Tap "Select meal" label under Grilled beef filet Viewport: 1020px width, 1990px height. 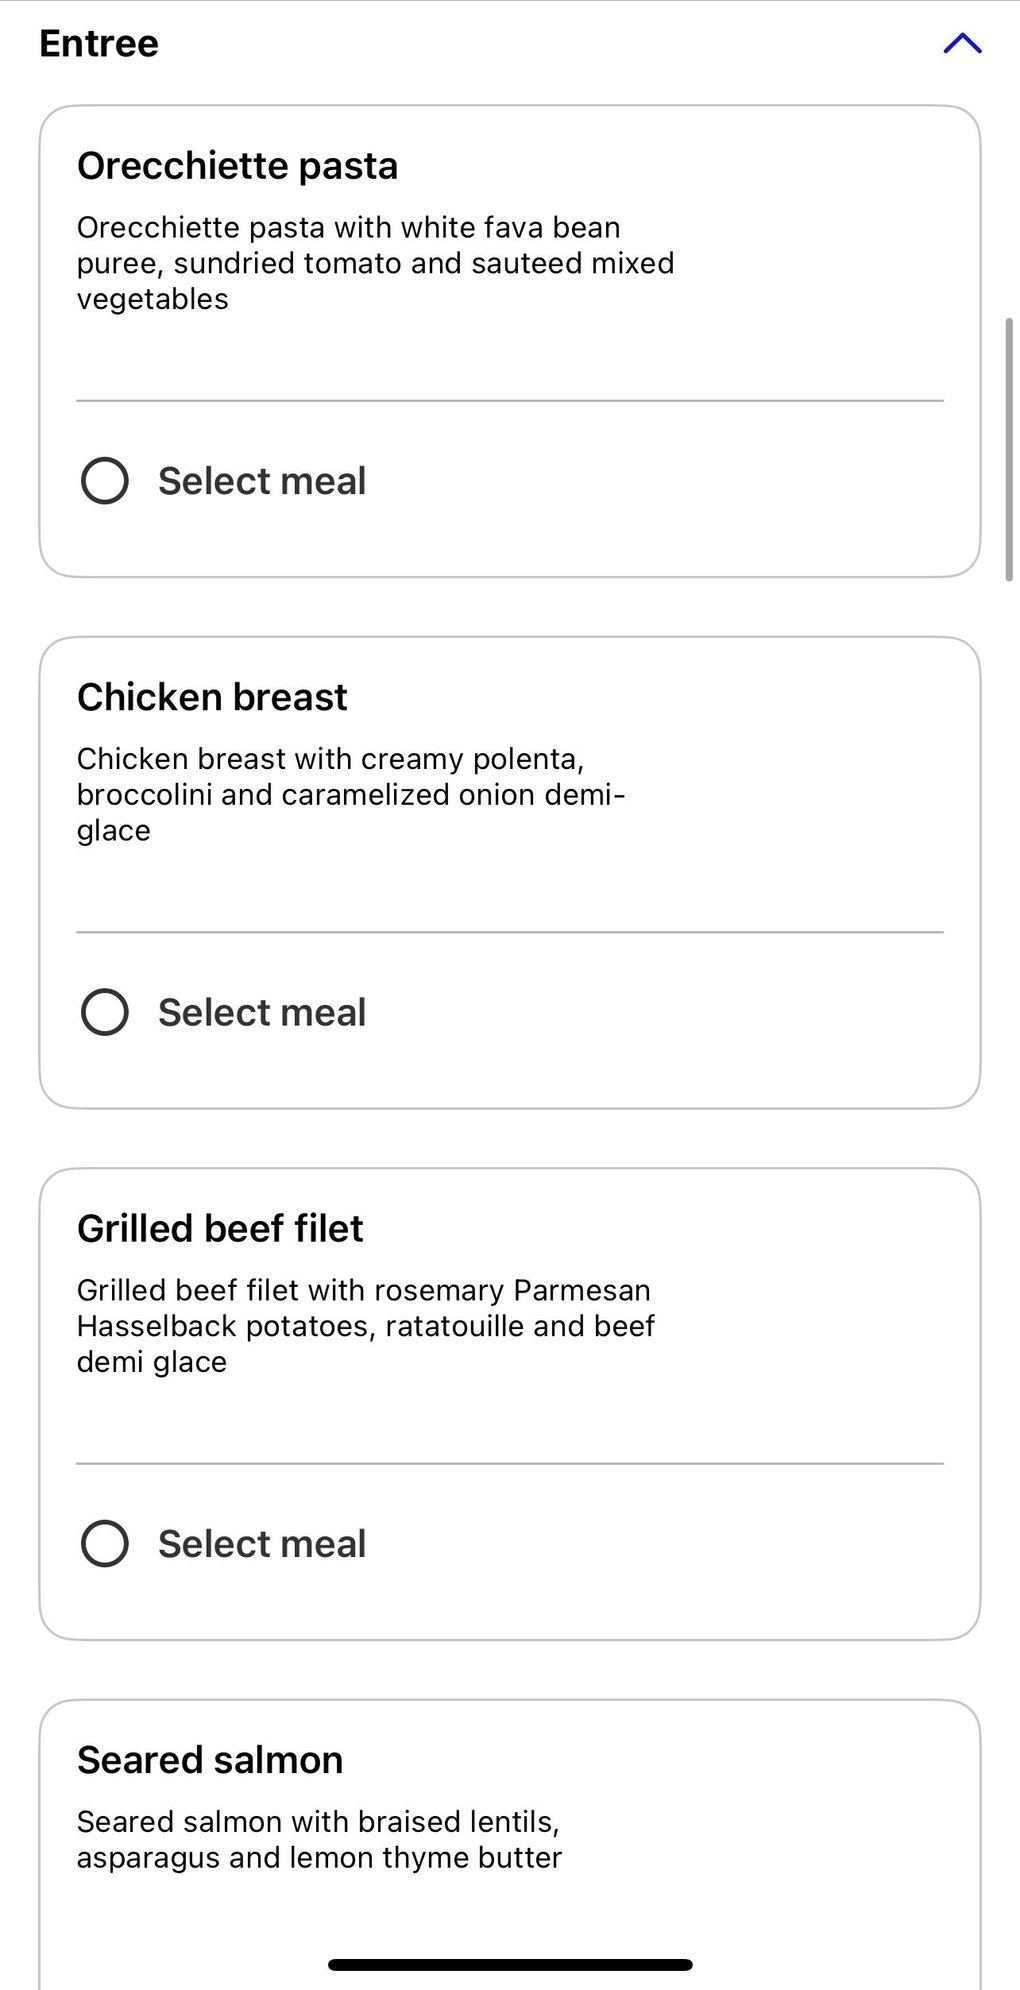click(x=262, y=1543)
